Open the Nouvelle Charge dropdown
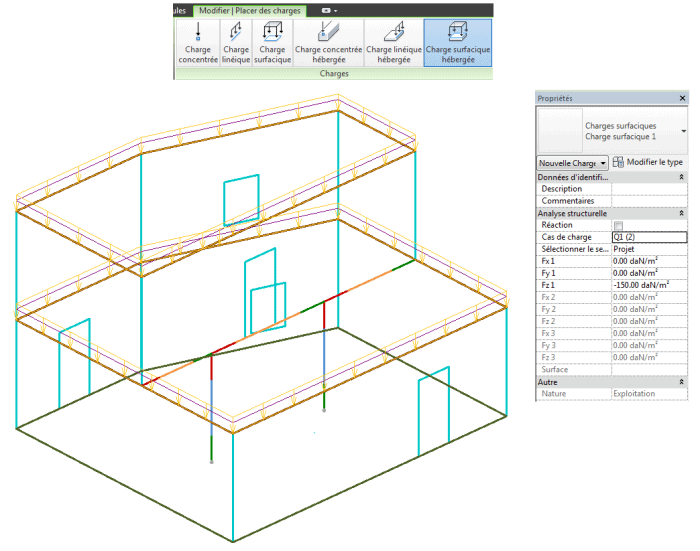The image size is (700, 551). 573,162
